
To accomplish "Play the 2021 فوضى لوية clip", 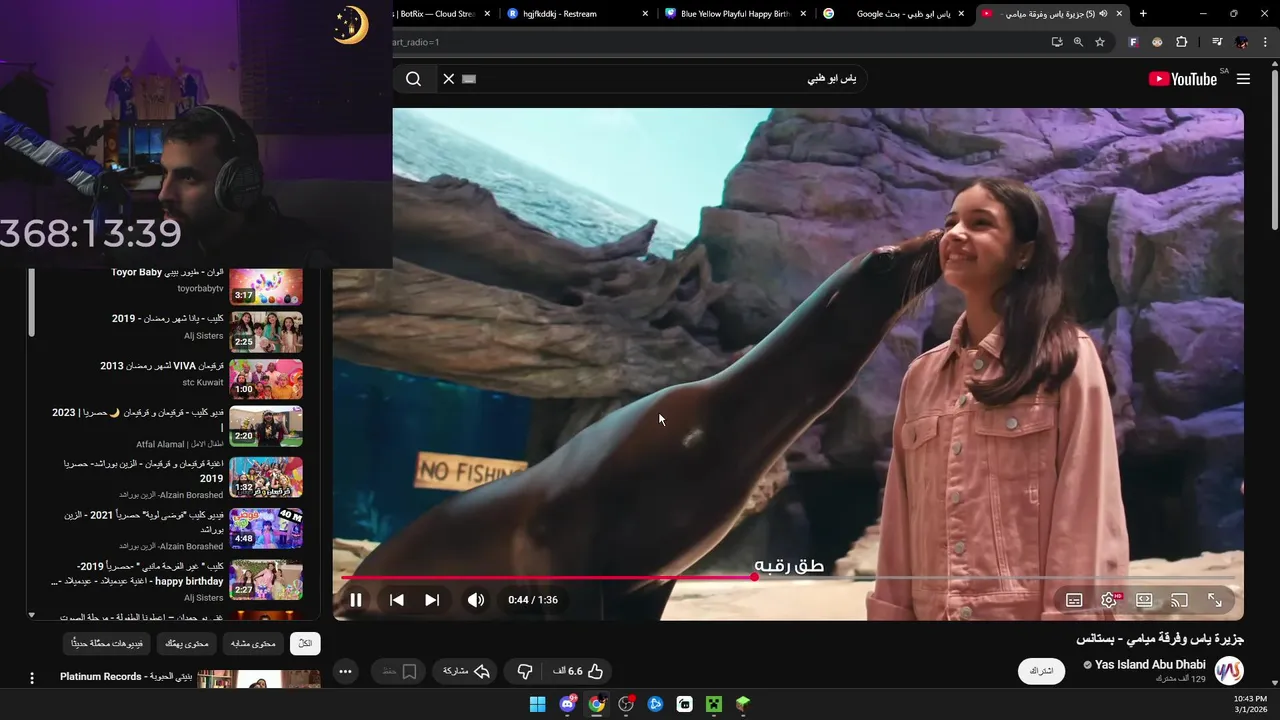I will 266,528.
